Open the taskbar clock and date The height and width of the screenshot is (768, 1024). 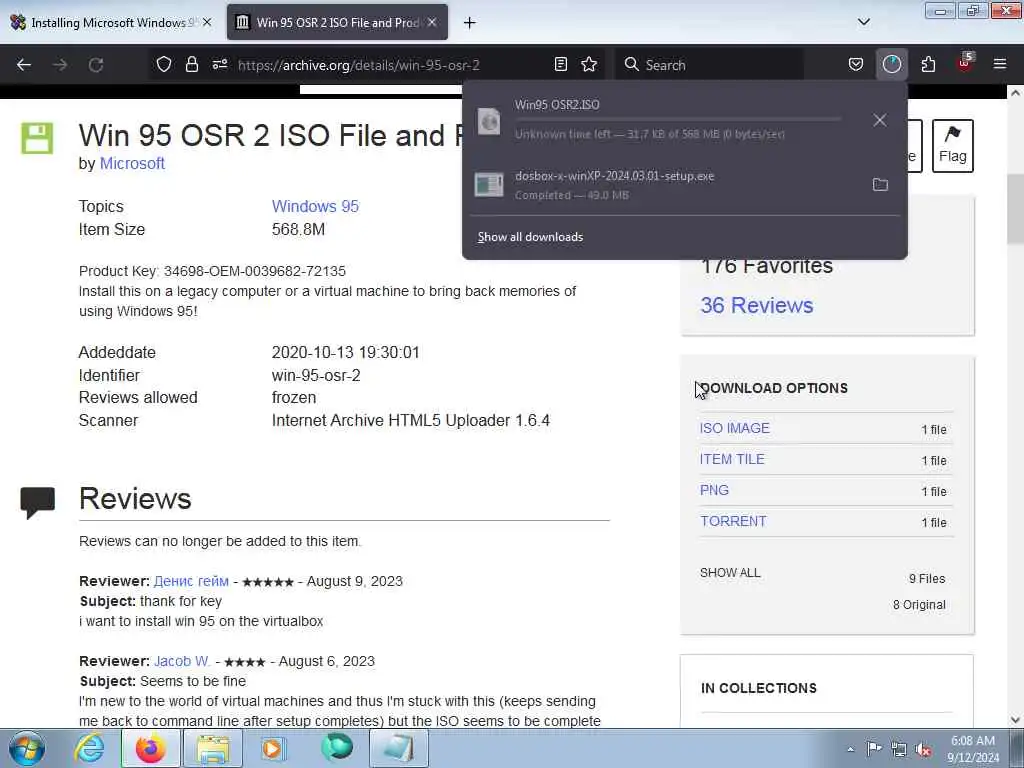(973, 749)
